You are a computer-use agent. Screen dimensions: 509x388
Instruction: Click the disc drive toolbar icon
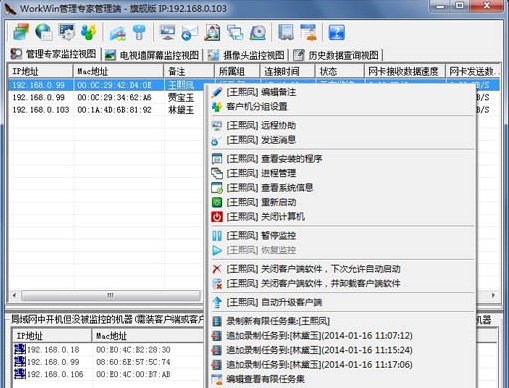258,32
